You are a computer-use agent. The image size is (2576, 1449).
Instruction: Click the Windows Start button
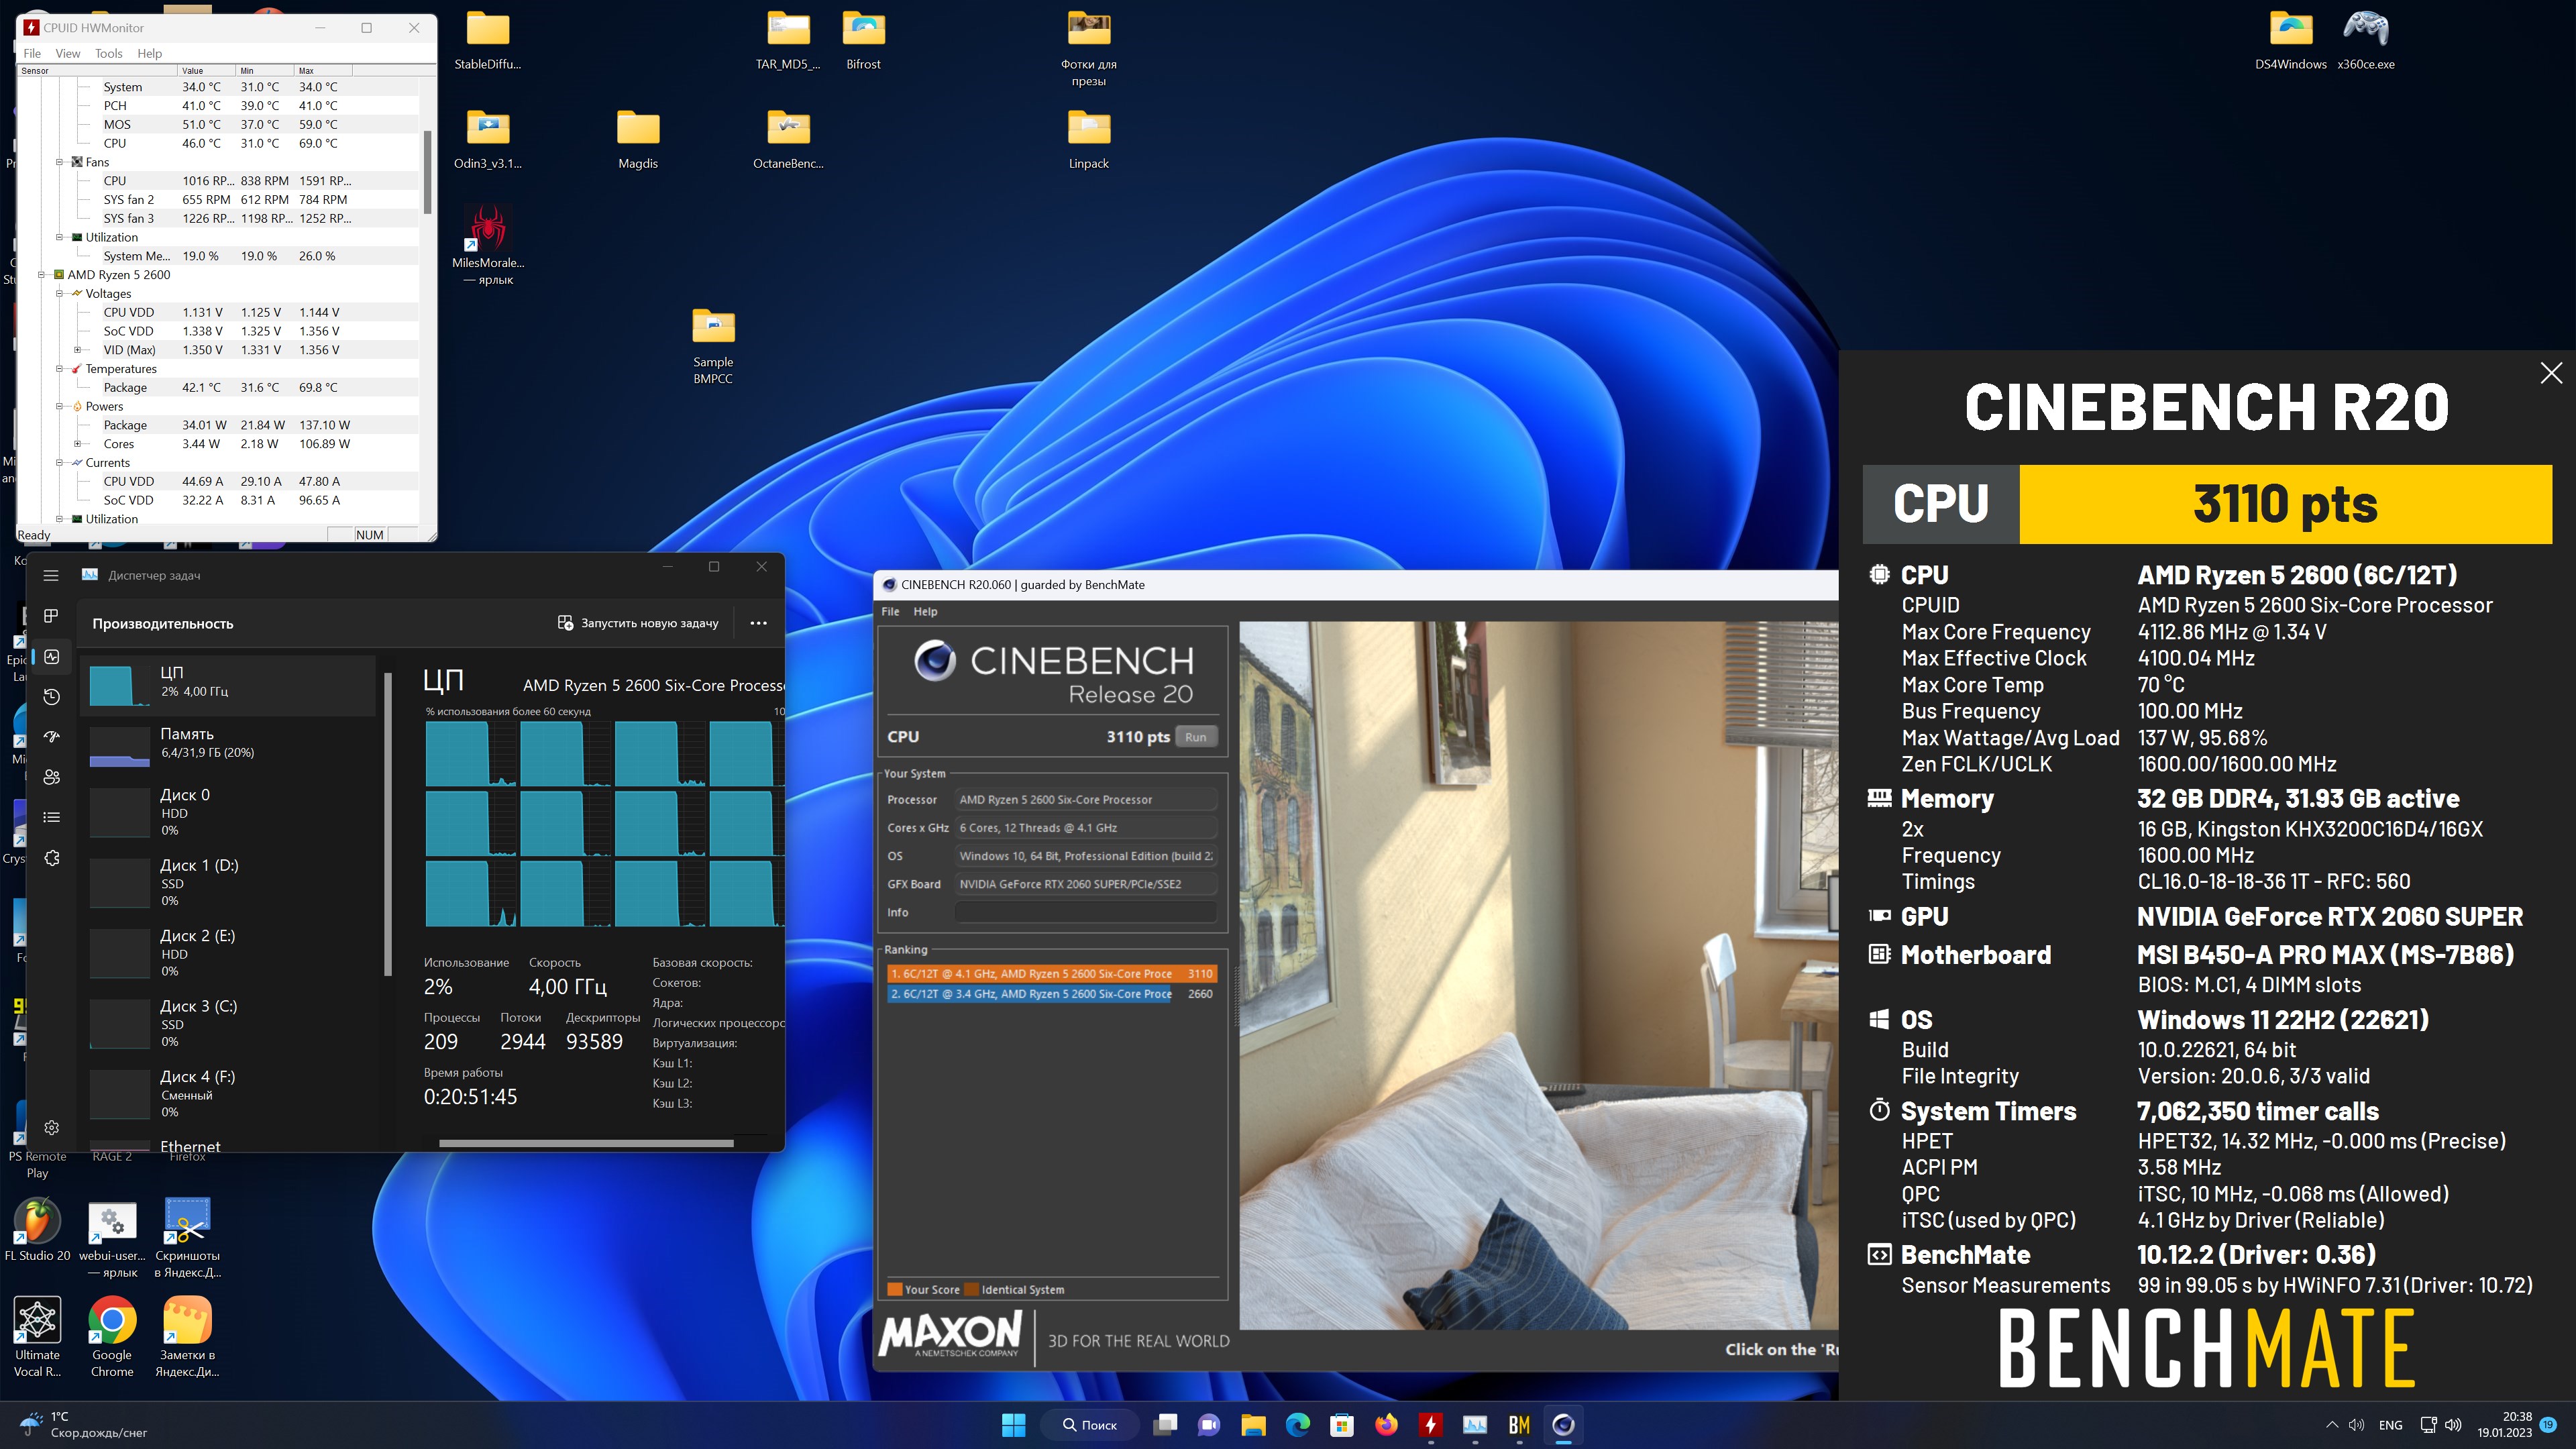click(1013, 1425)
